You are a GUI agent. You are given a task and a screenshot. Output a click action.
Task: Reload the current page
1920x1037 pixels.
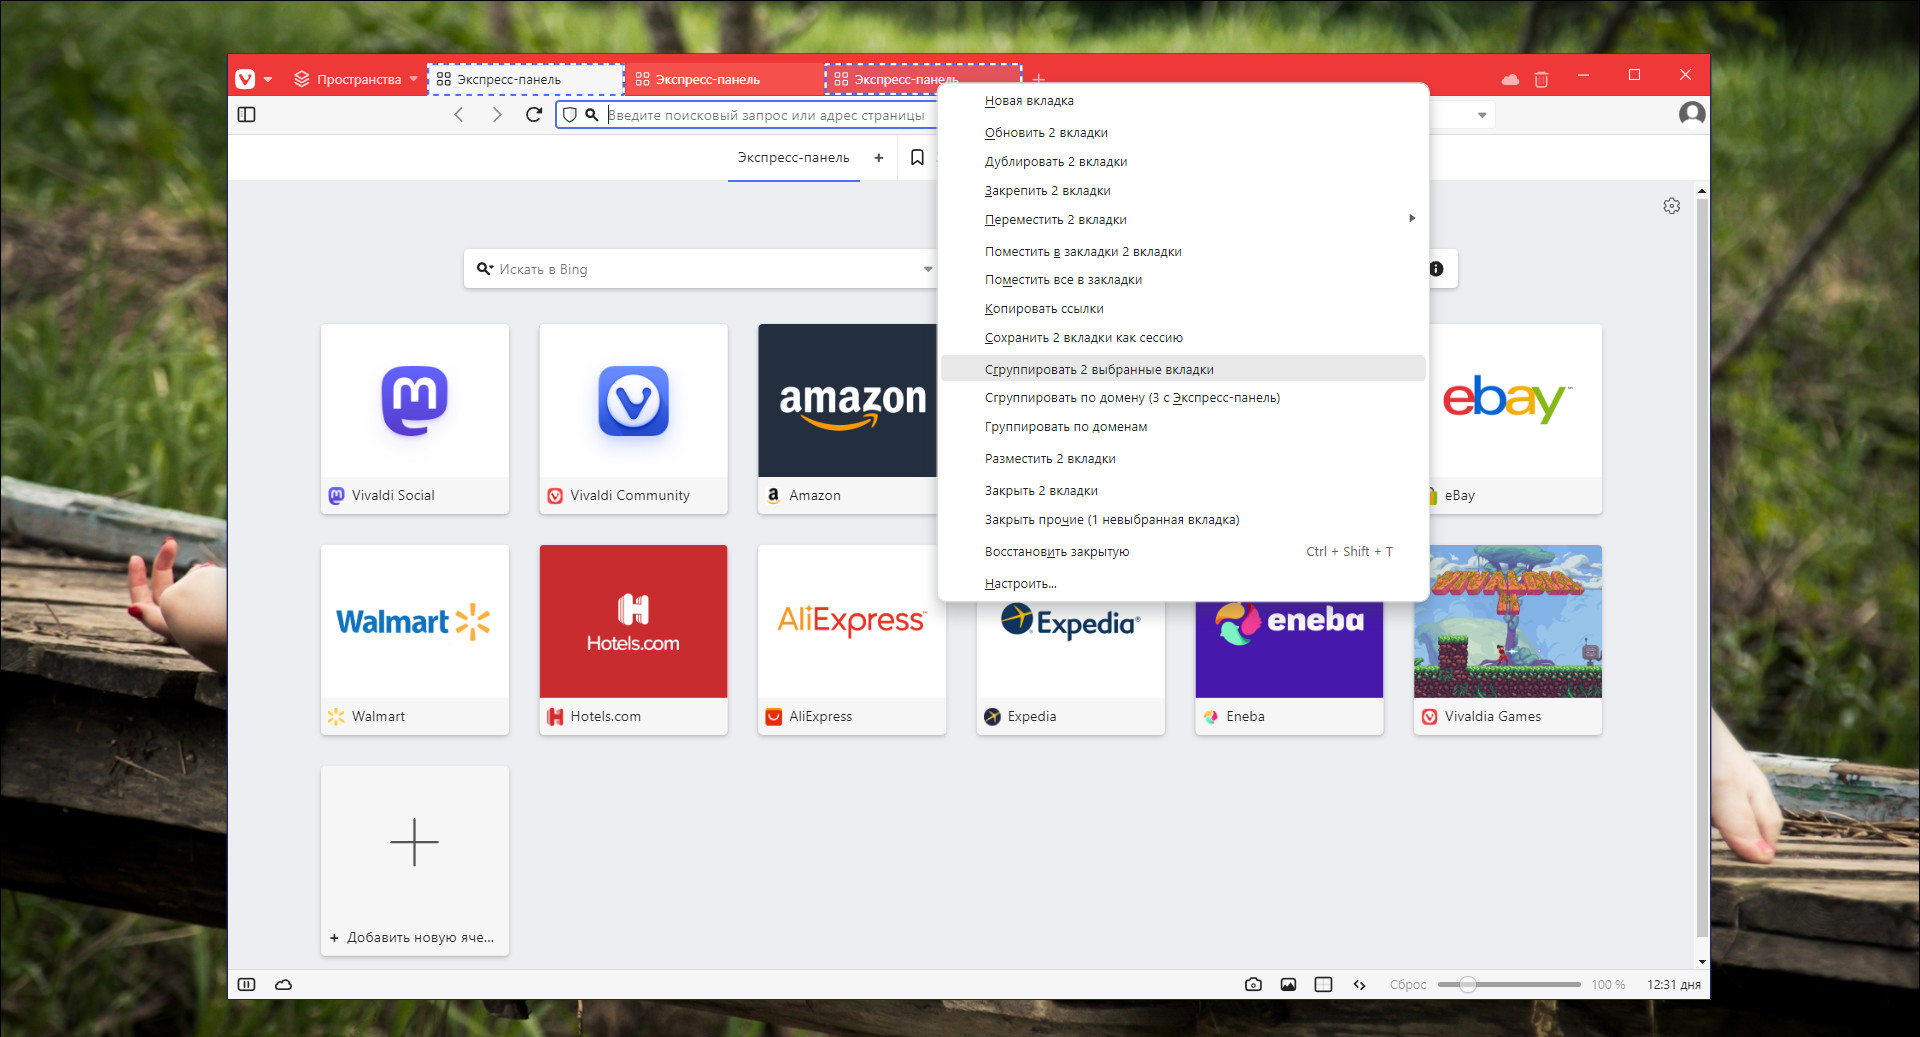click(534, 115)
